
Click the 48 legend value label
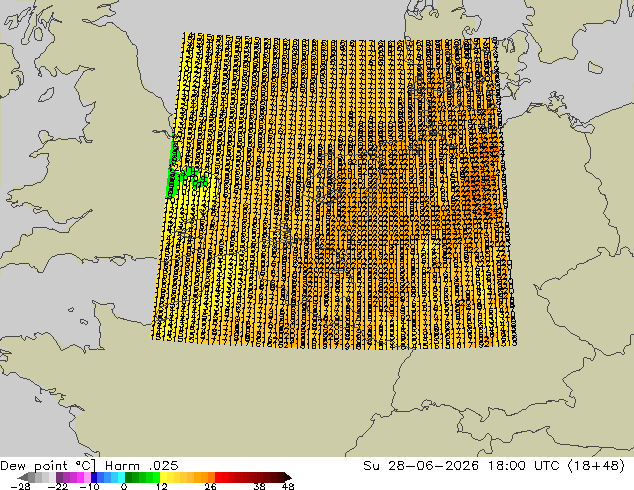287,486
